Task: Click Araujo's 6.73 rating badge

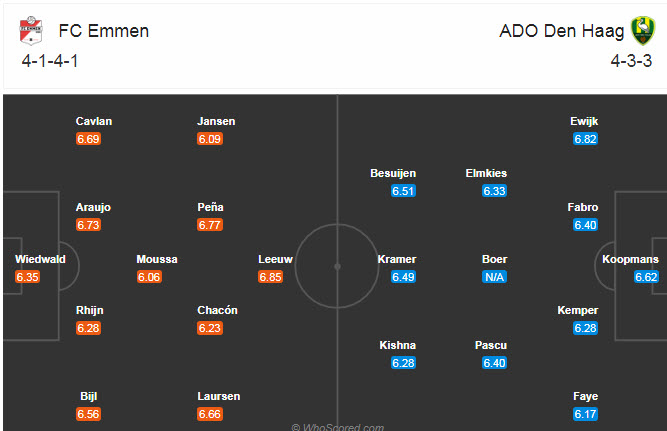Action: point(89,225)
